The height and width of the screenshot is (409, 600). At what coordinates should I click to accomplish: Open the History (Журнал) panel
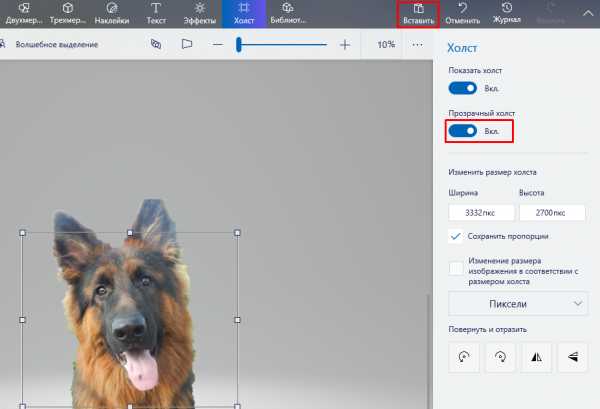tap(507, 13)
